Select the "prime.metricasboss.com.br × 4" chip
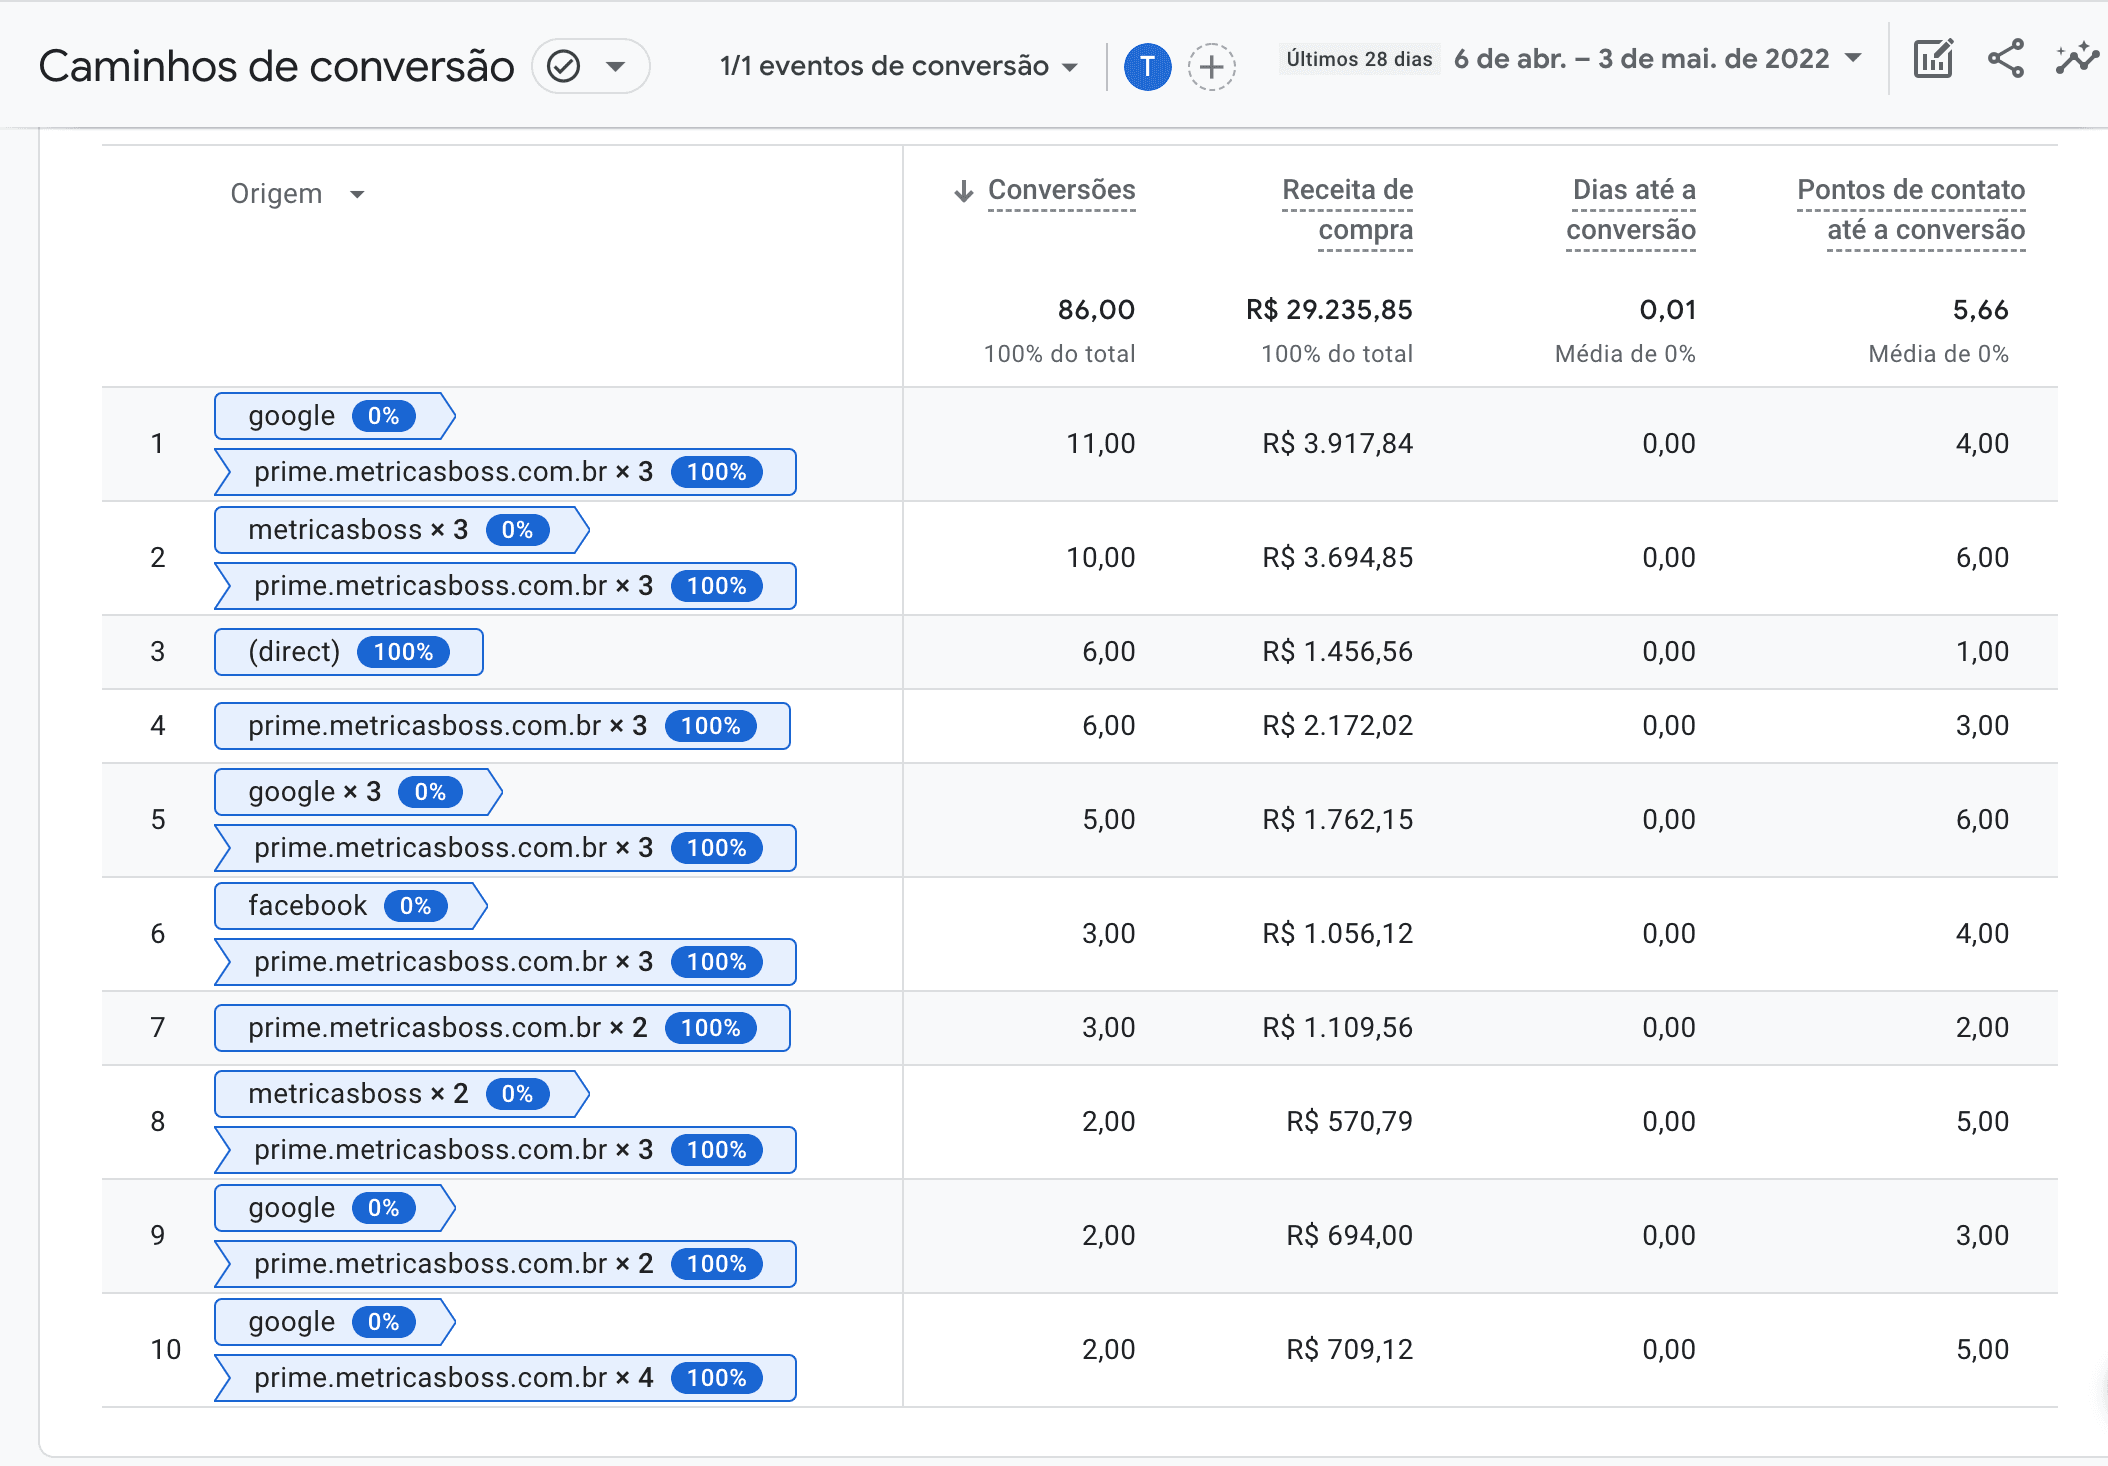 pos(490,1378)
